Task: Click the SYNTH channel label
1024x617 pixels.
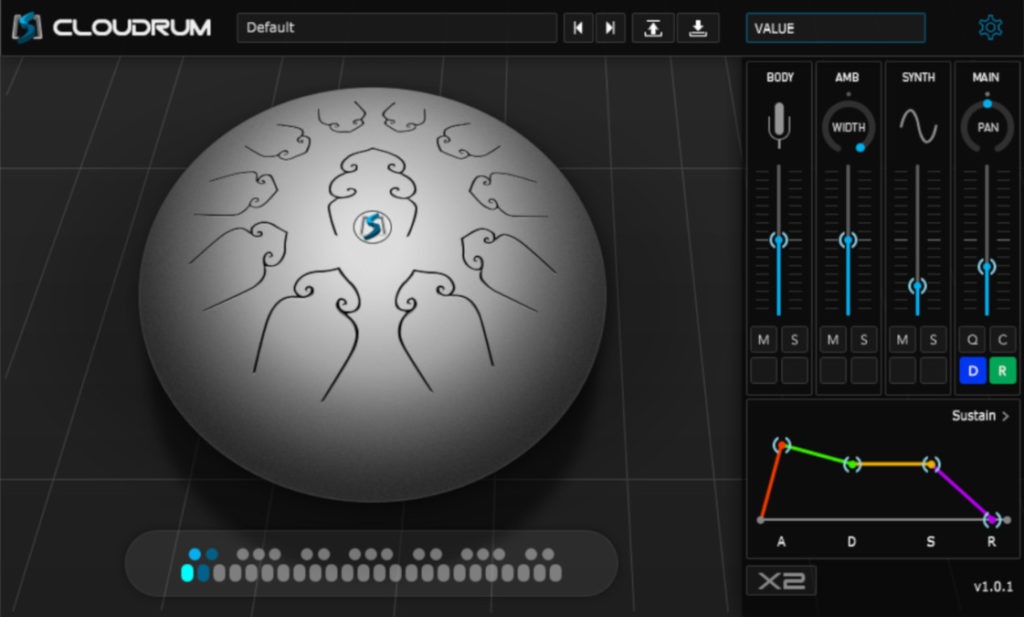Action: 918,78
